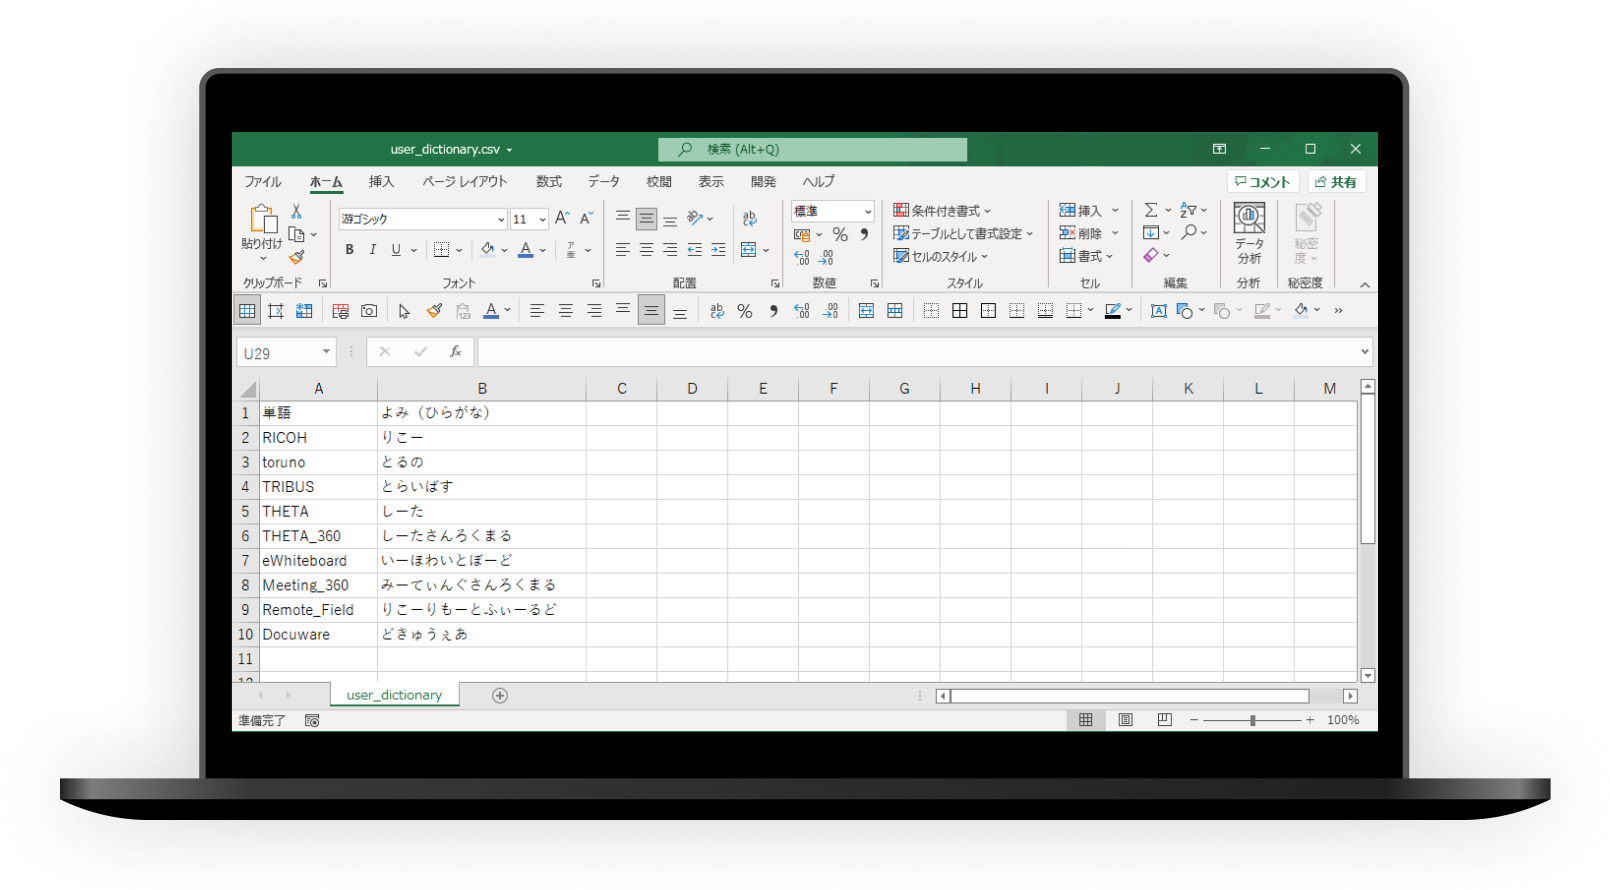1610x890 pixels.
Task: Click Merge and Center in the ribbon alignment group
Action: tap(749, 250)
